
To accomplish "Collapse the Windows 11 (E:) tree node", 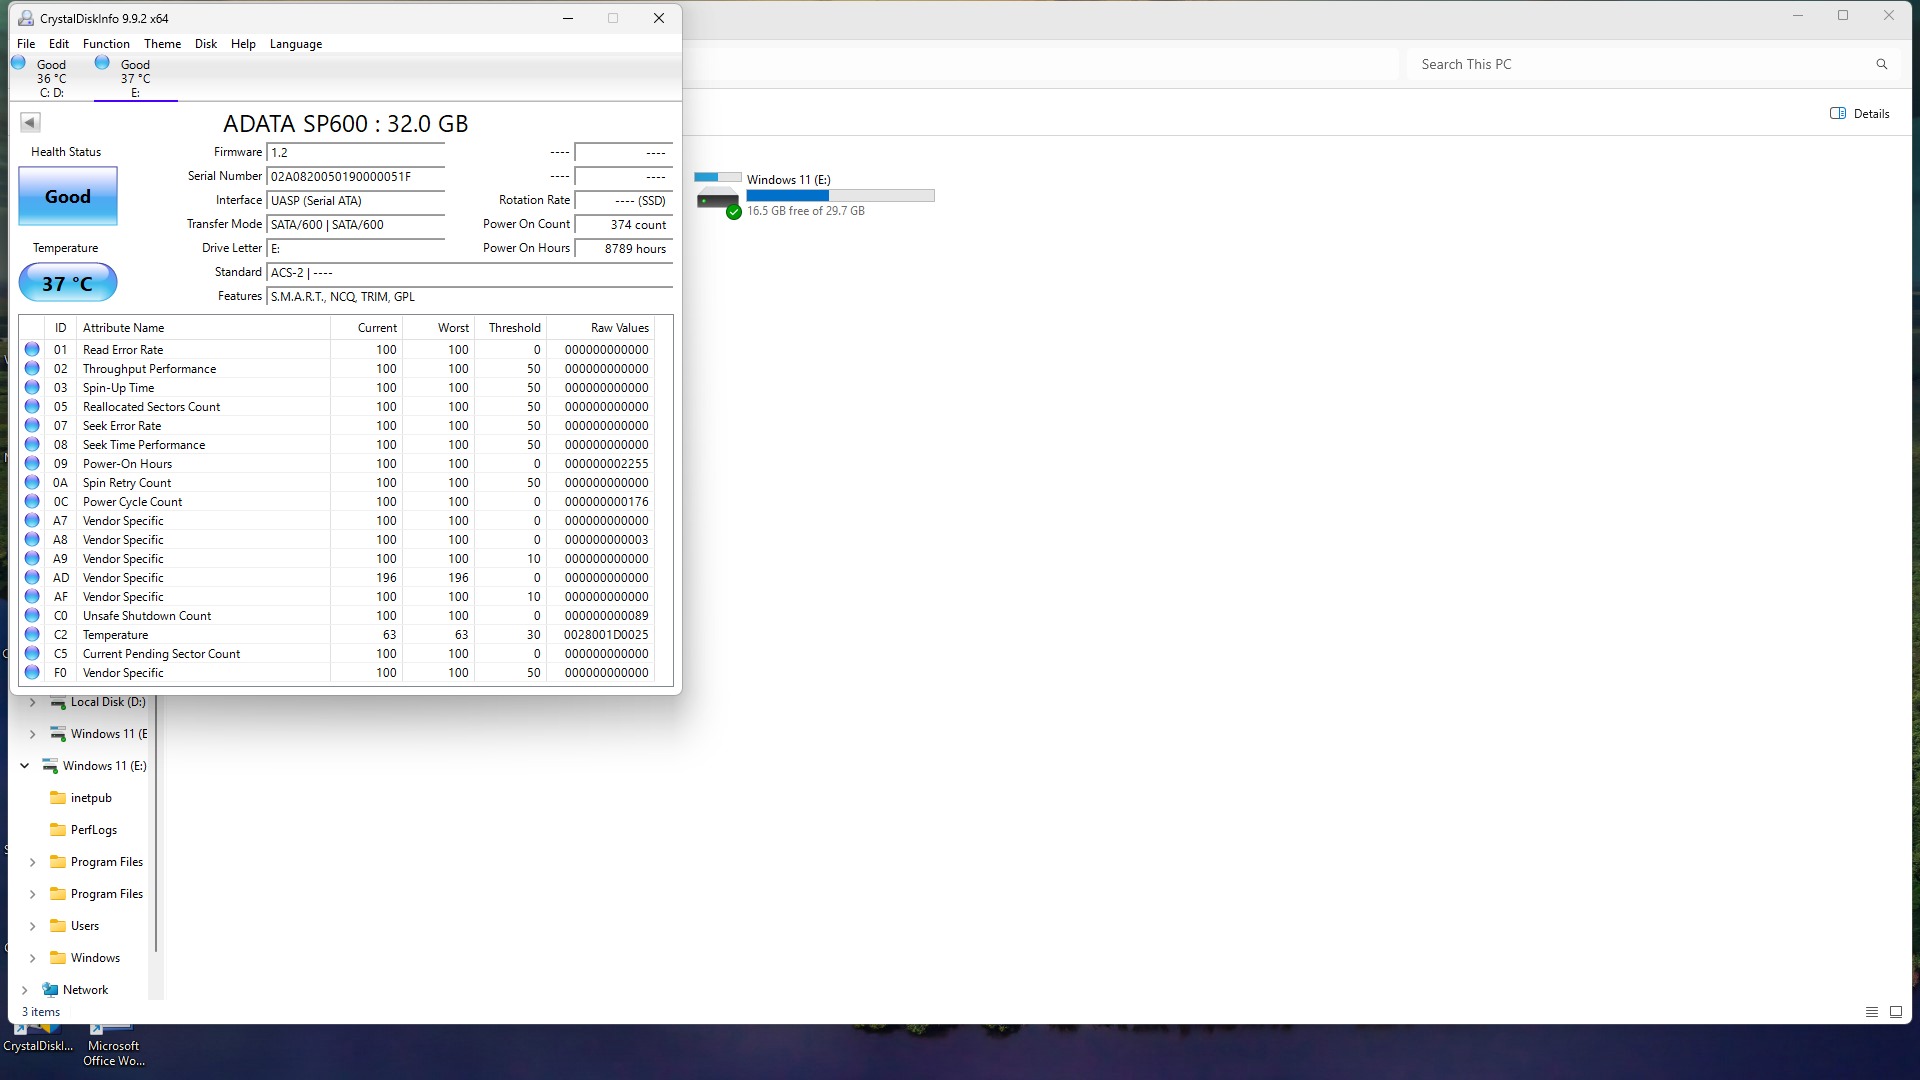I will pyautogui.click(x=24, y=766).
